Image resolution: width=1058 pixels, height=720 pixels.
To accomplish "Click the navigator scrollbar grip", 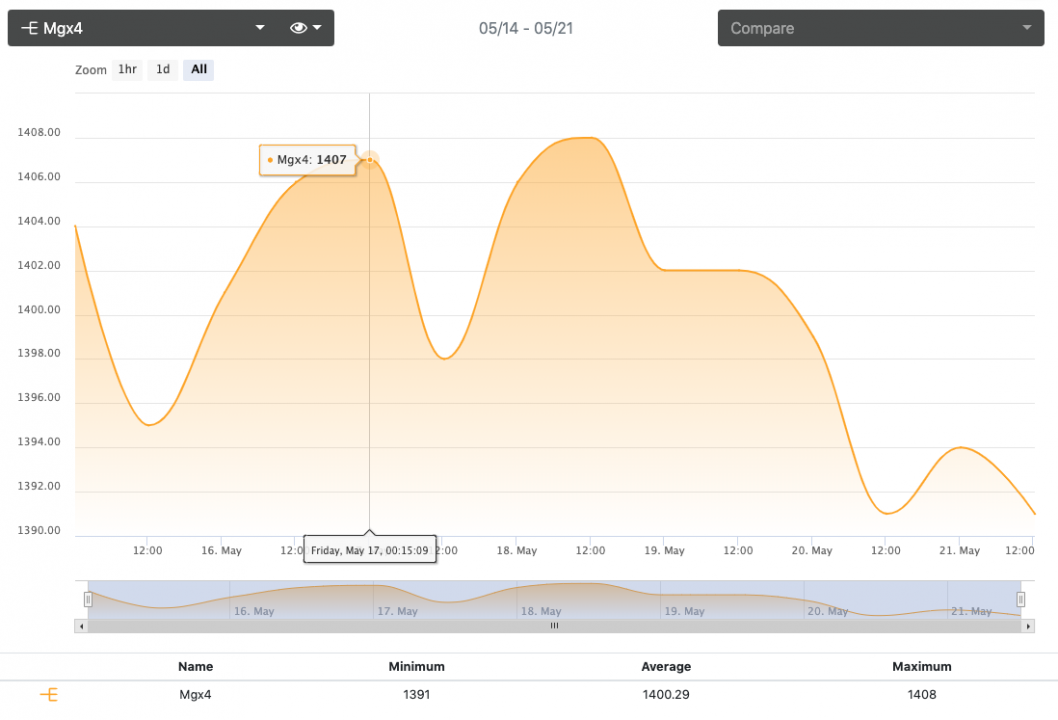I will (x=554, y=626).
